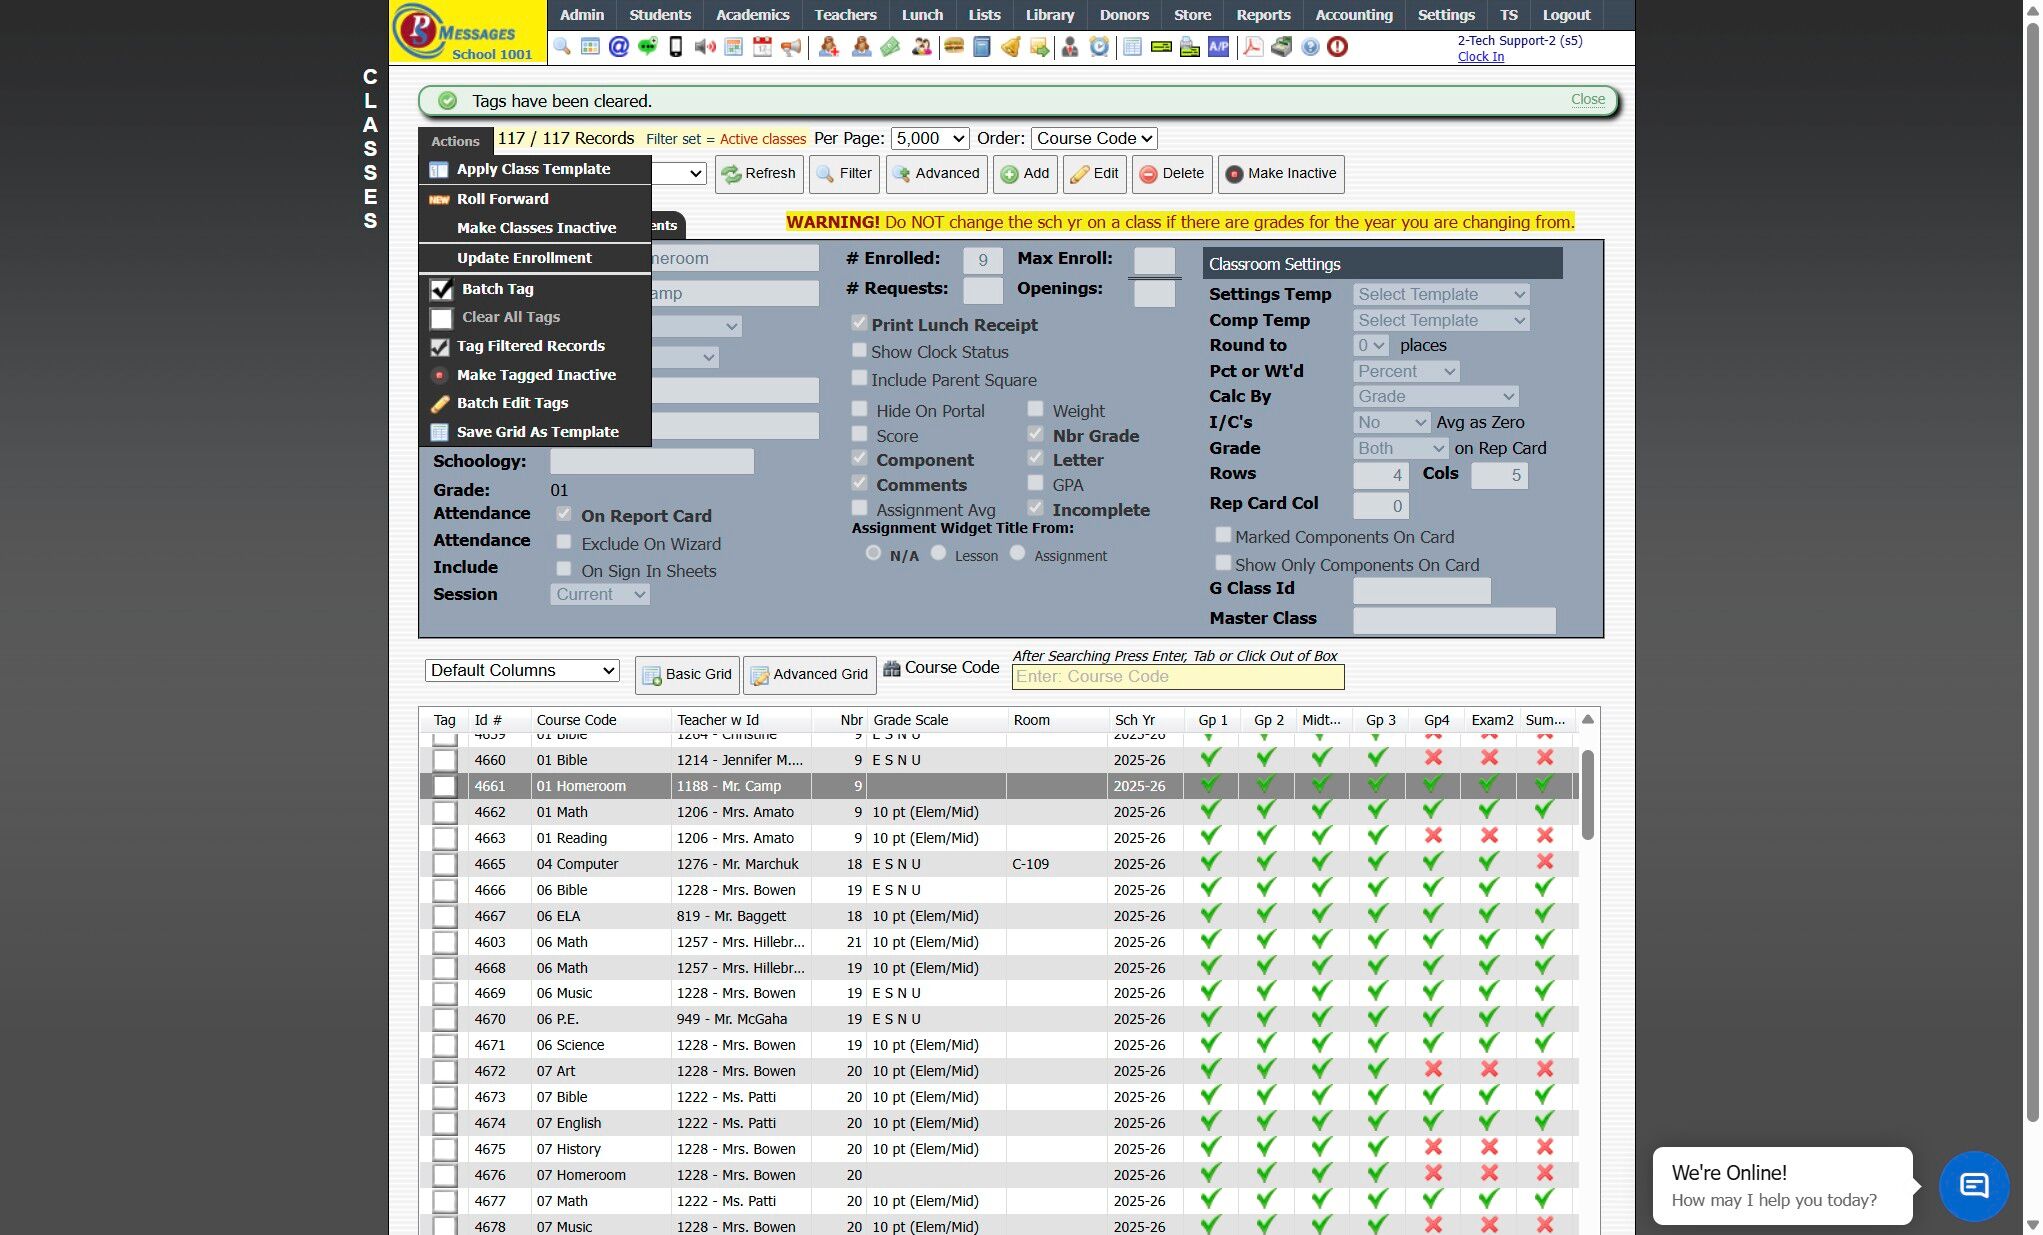Click the blue help question icon
Screen dimensions: 2043x1235
1310,47
